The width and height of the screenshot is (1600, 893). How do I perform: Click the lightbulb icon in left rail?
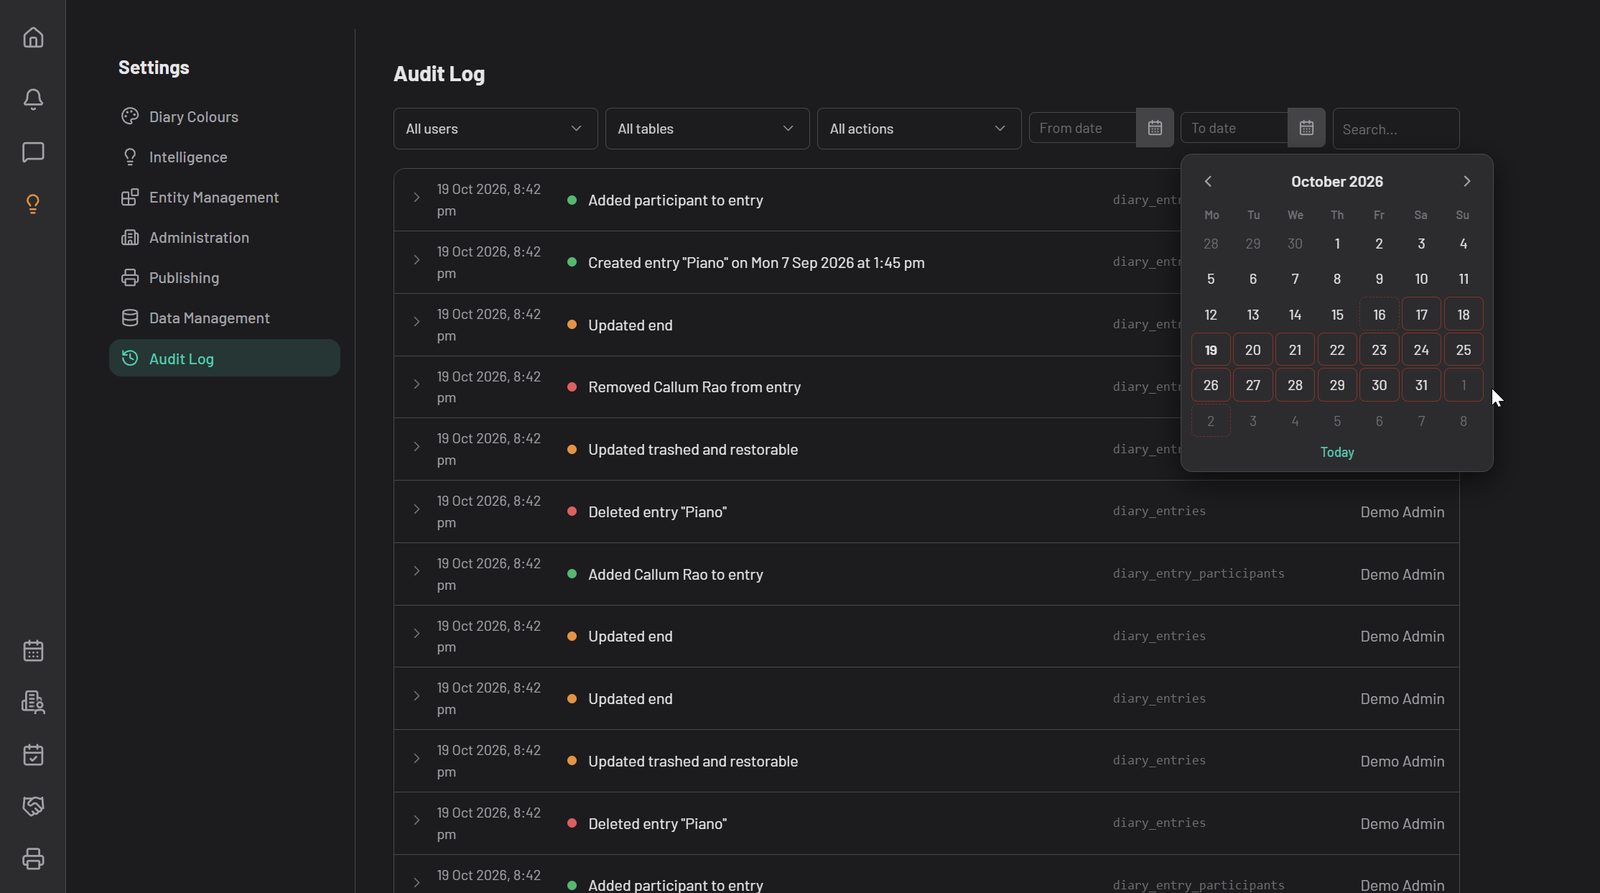(33, 204)
